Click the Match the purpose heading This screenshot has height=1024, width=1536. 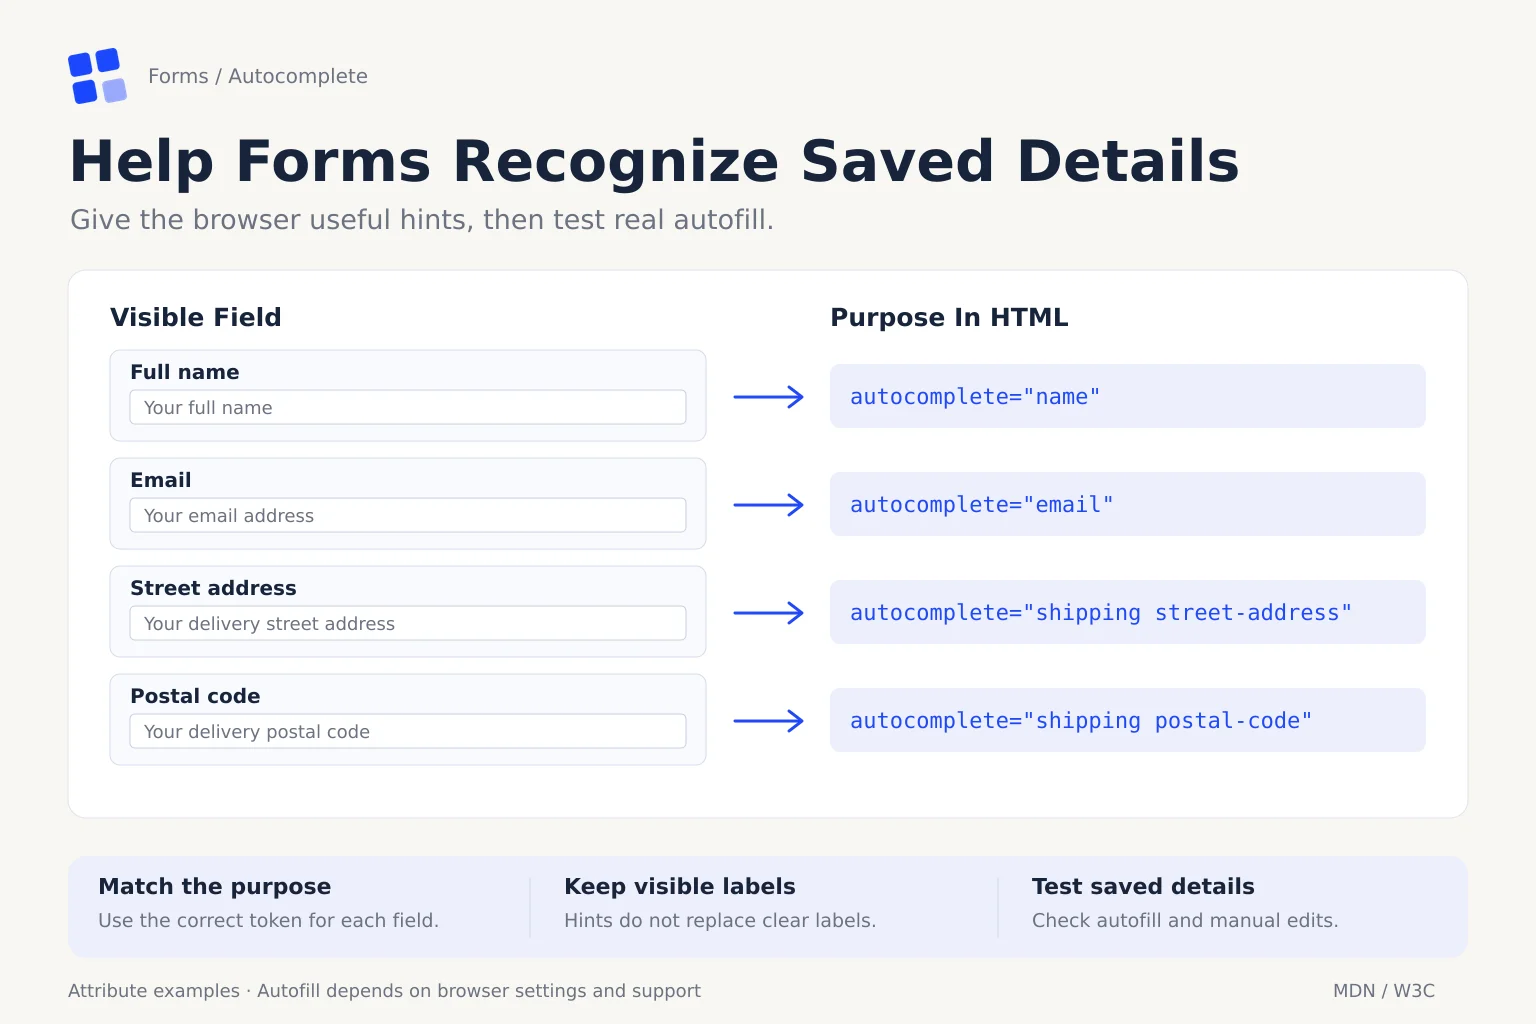[x=215, y=886]
